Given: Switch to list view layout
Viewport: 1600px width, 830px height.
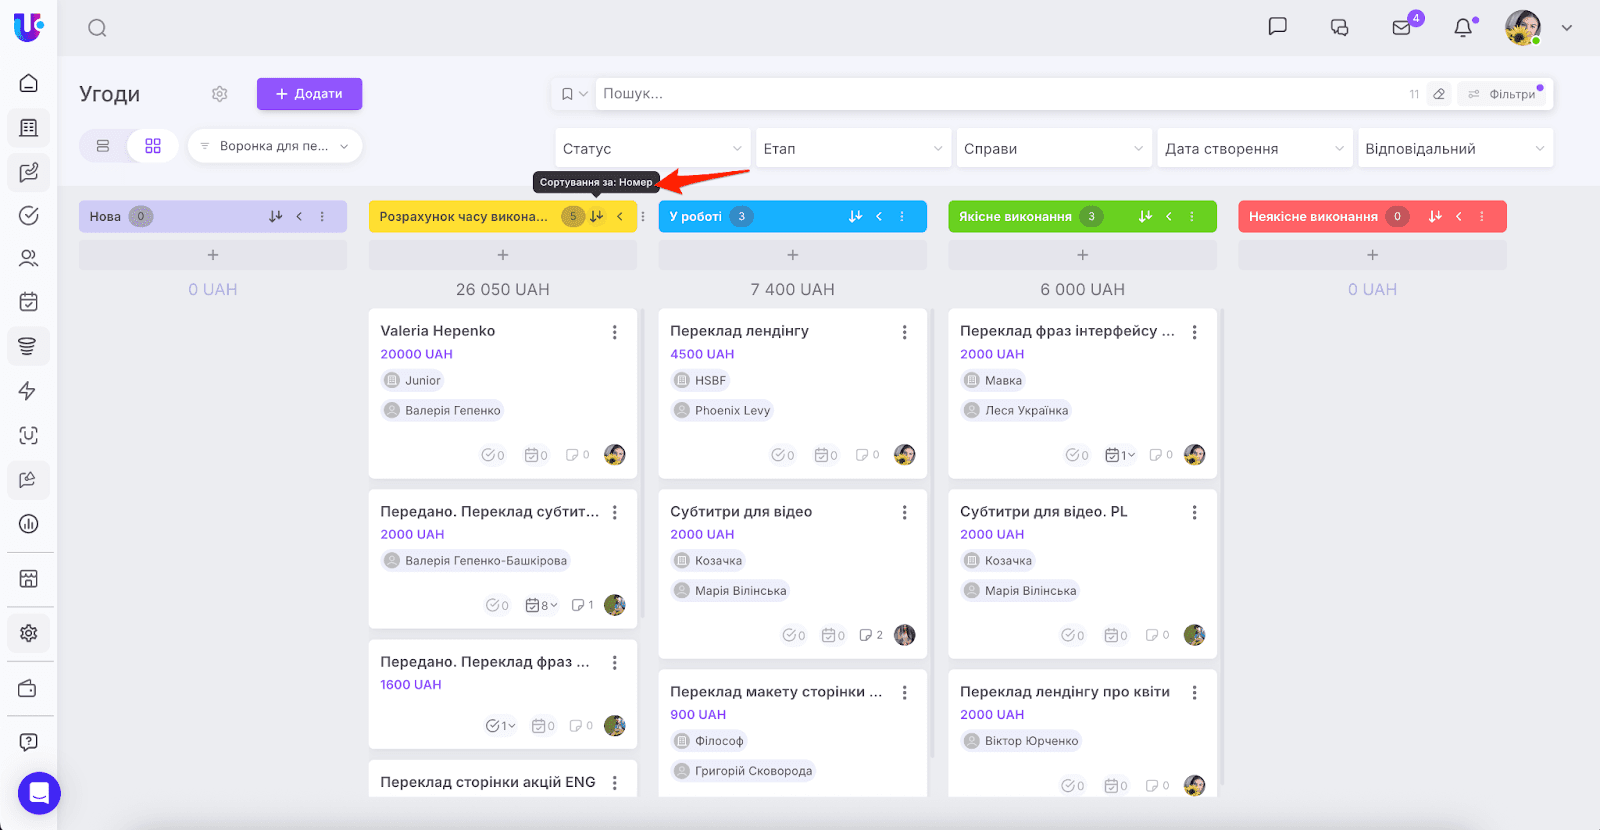Looking at the screenshot, I should pos(103,146).
